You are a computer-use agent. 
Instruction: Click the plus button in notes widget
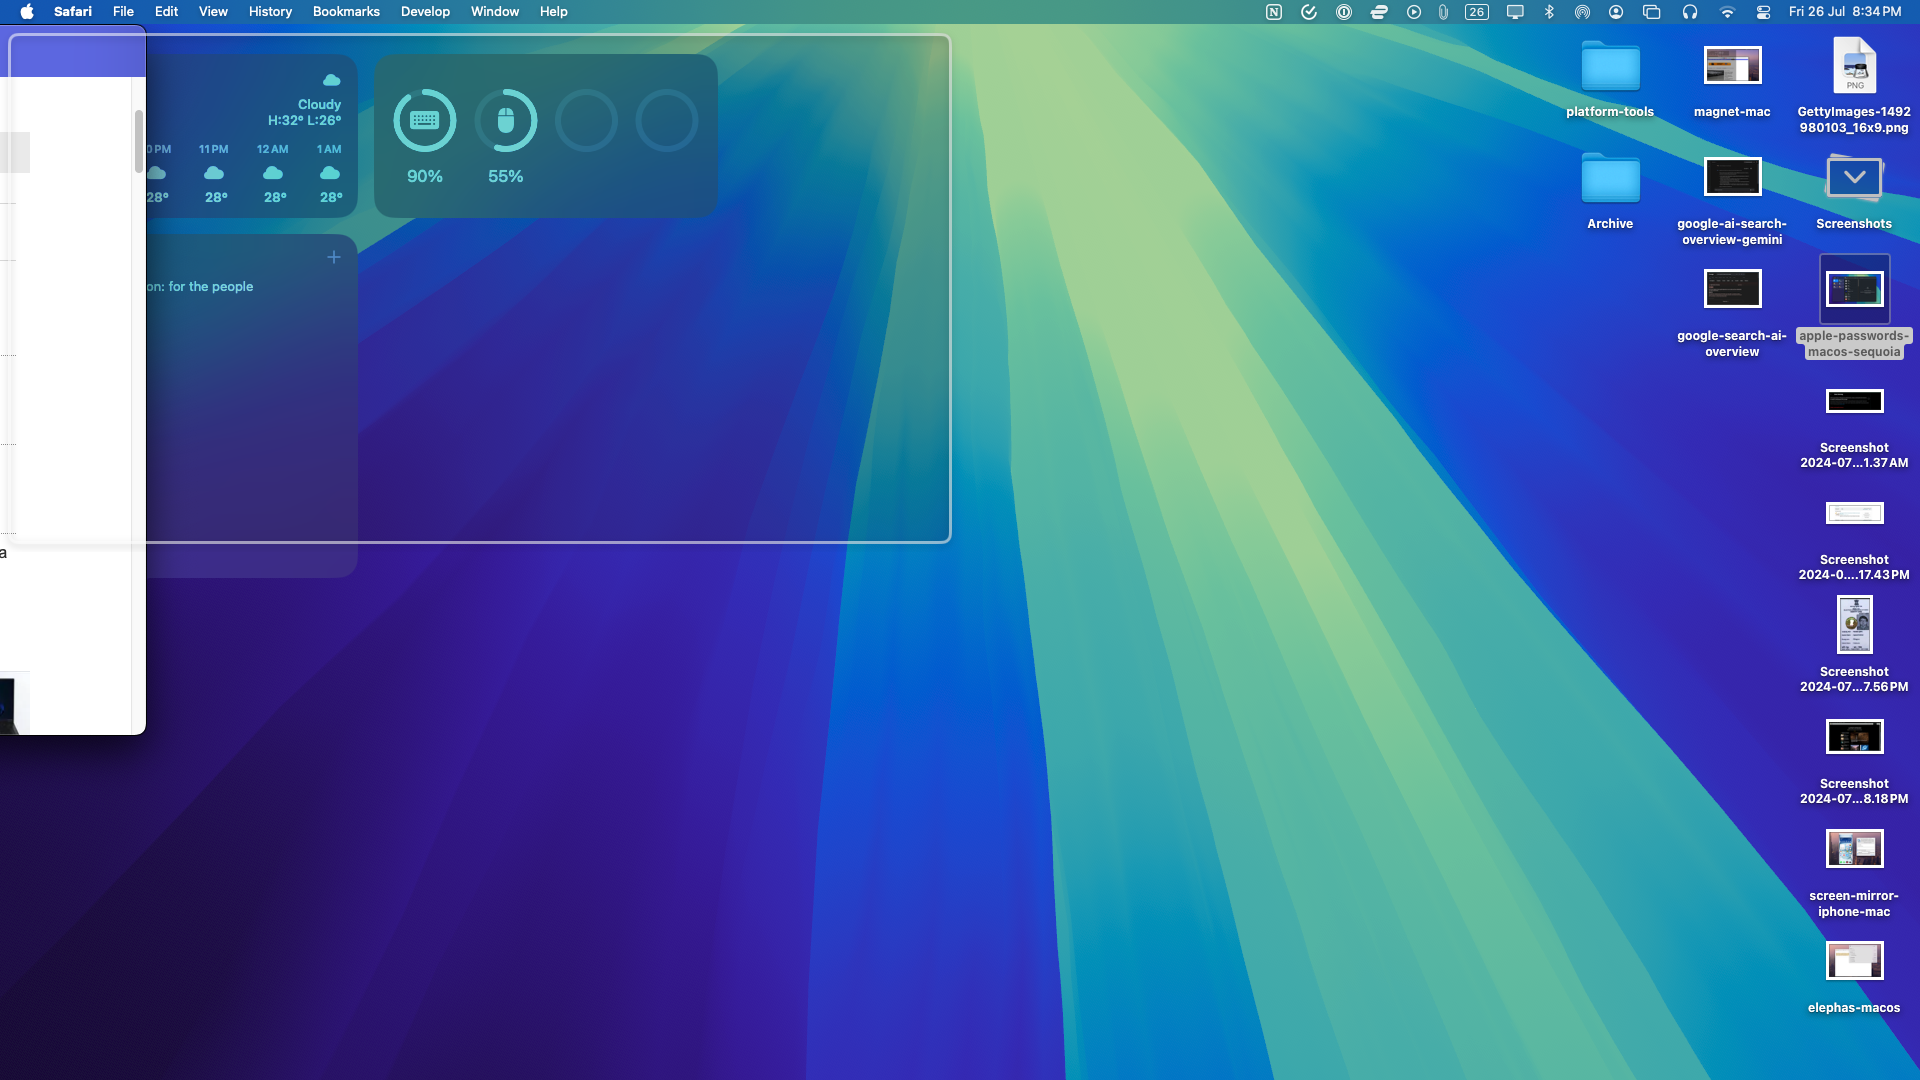pyautogui.click(x=334, y=257)
